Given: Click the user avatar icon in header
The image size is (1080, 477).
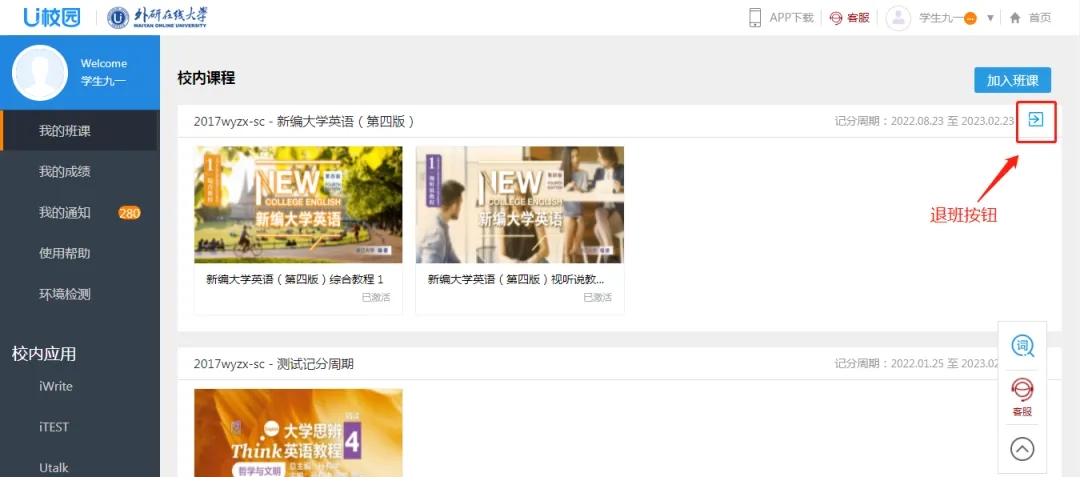Looking at the screenshot, I should [x=898, y=18].
